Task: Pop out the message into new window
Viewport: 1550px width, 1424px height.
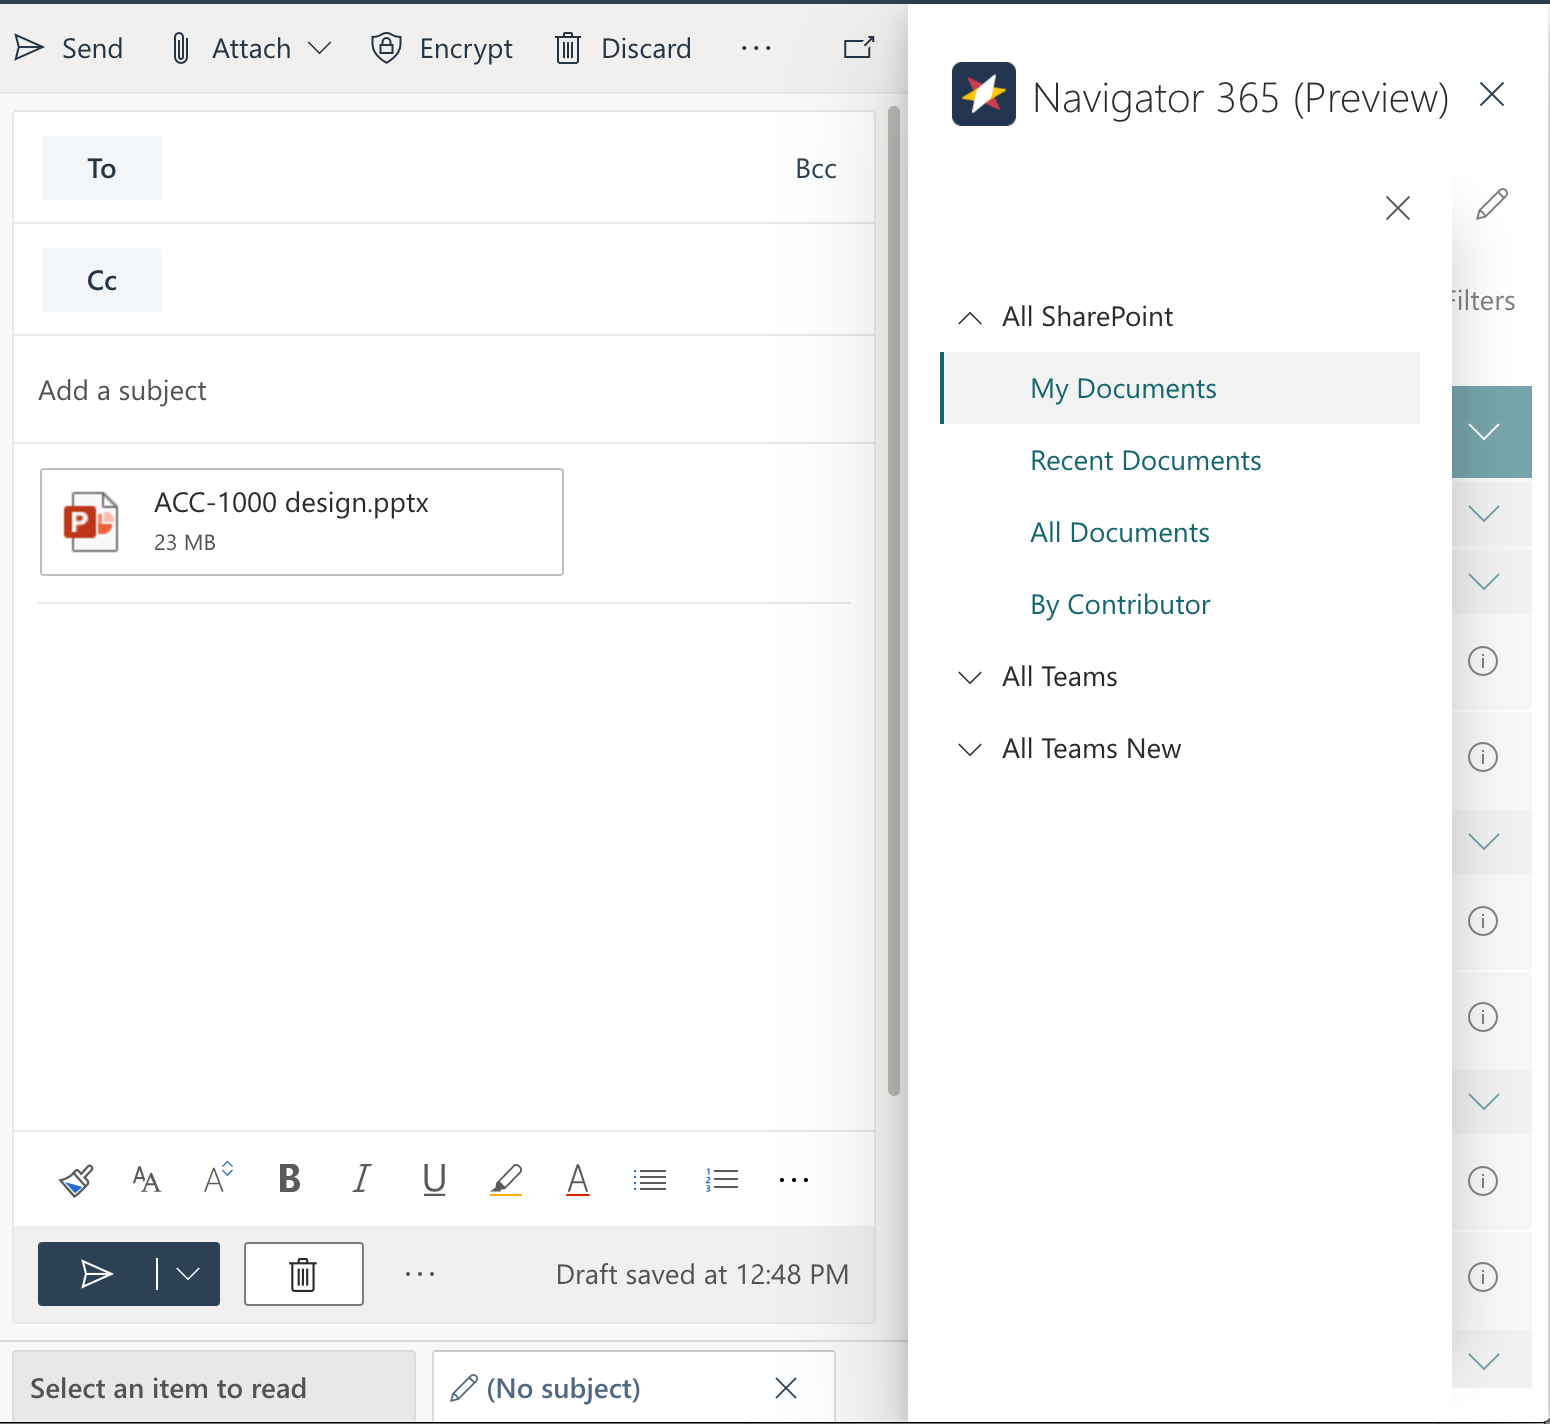Action: click(859, 48)
